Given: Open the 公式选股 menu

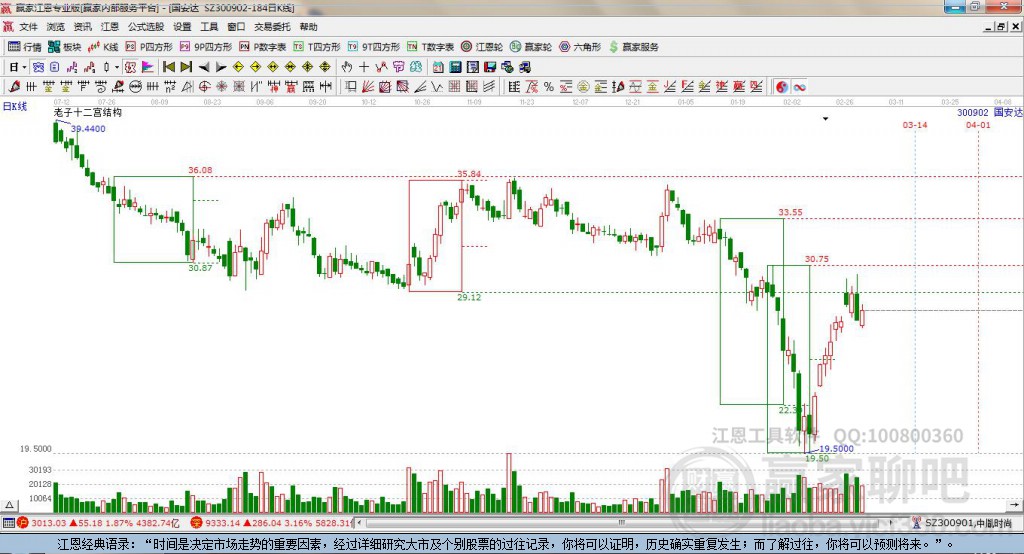Looking at the screenshot, I should (x=146, y=27).
